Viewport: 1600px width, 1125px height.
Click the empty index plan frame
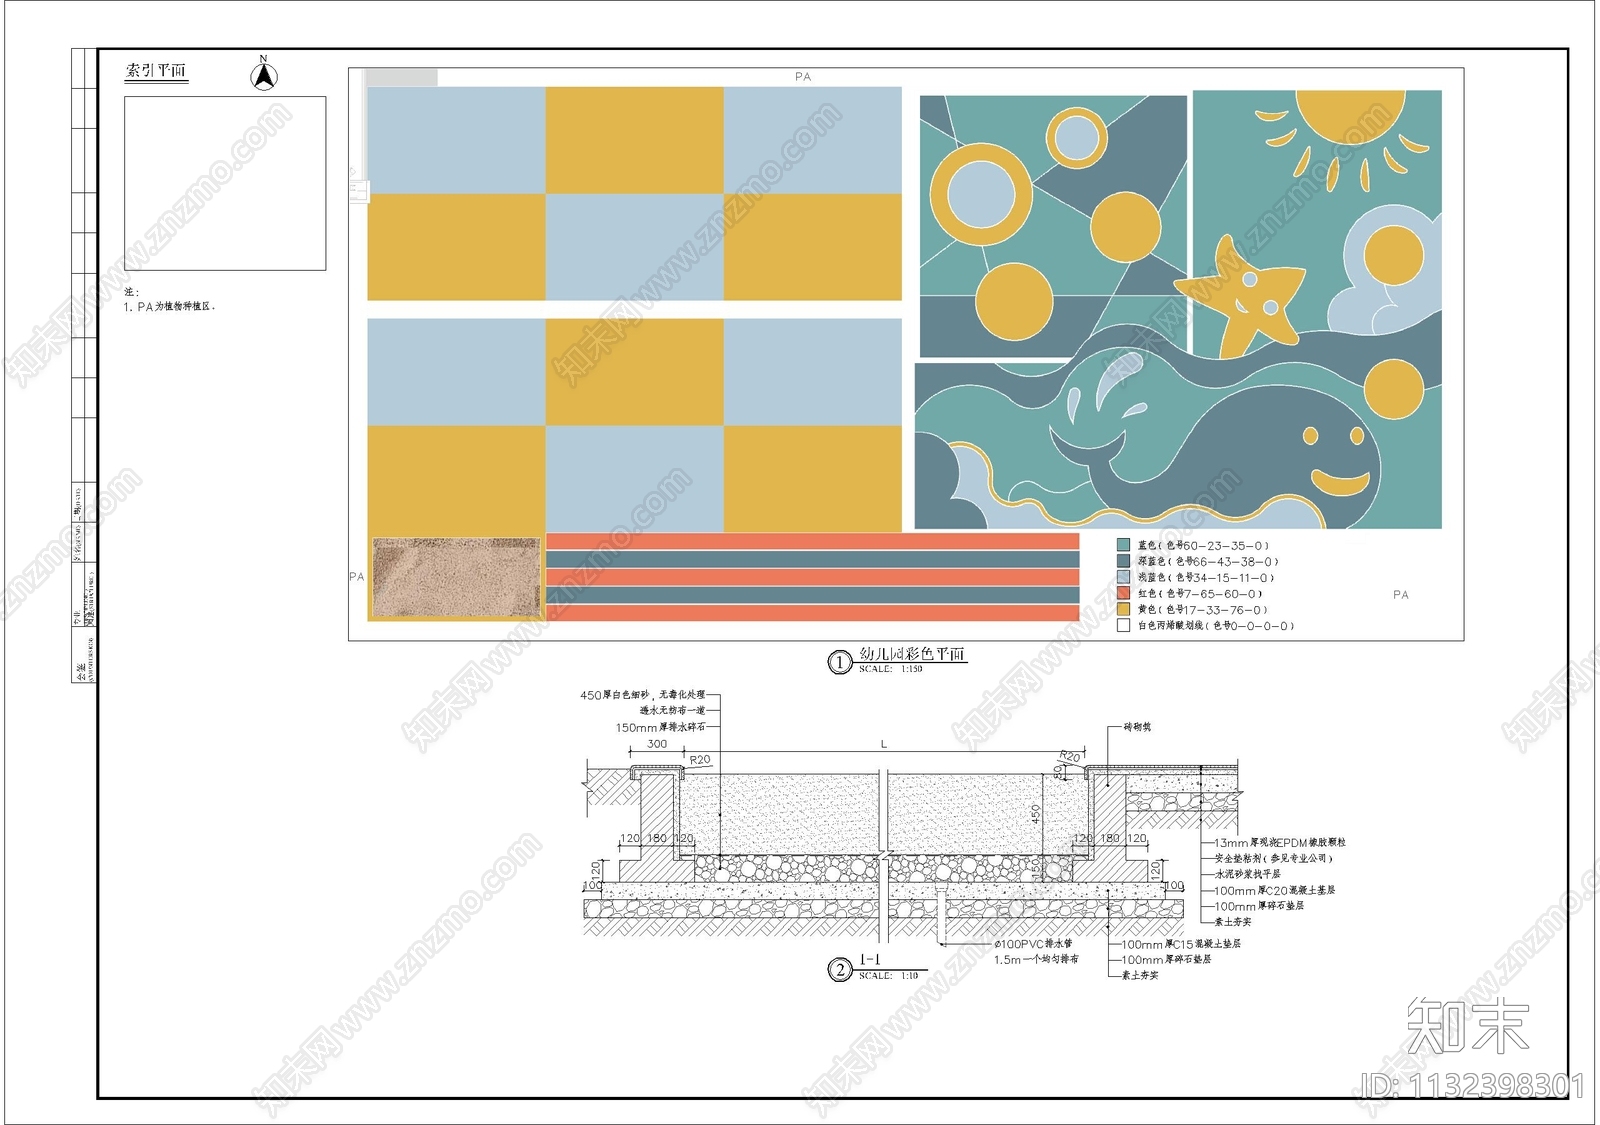225,183
